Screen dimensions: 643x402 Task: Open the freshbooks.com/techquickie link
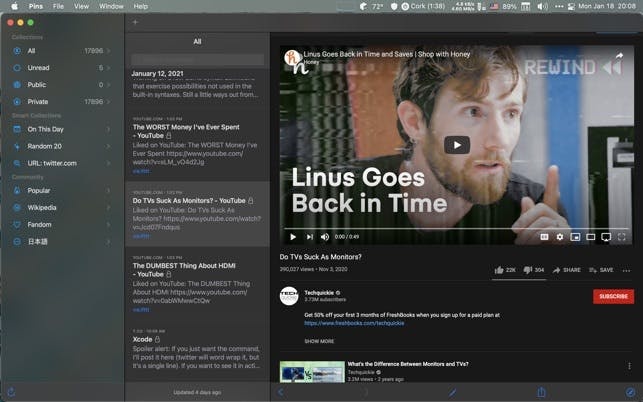click(x=346, y=323)
